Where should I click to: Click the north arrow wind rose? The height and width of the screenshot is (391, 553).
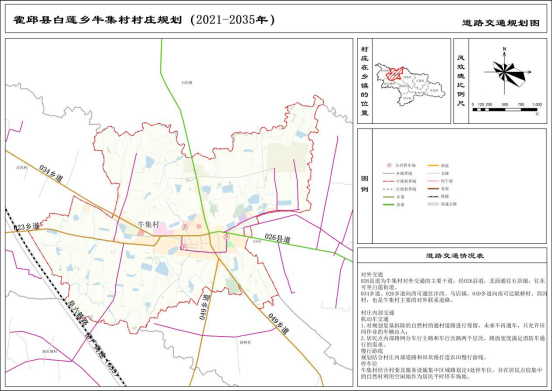[507, 71]
